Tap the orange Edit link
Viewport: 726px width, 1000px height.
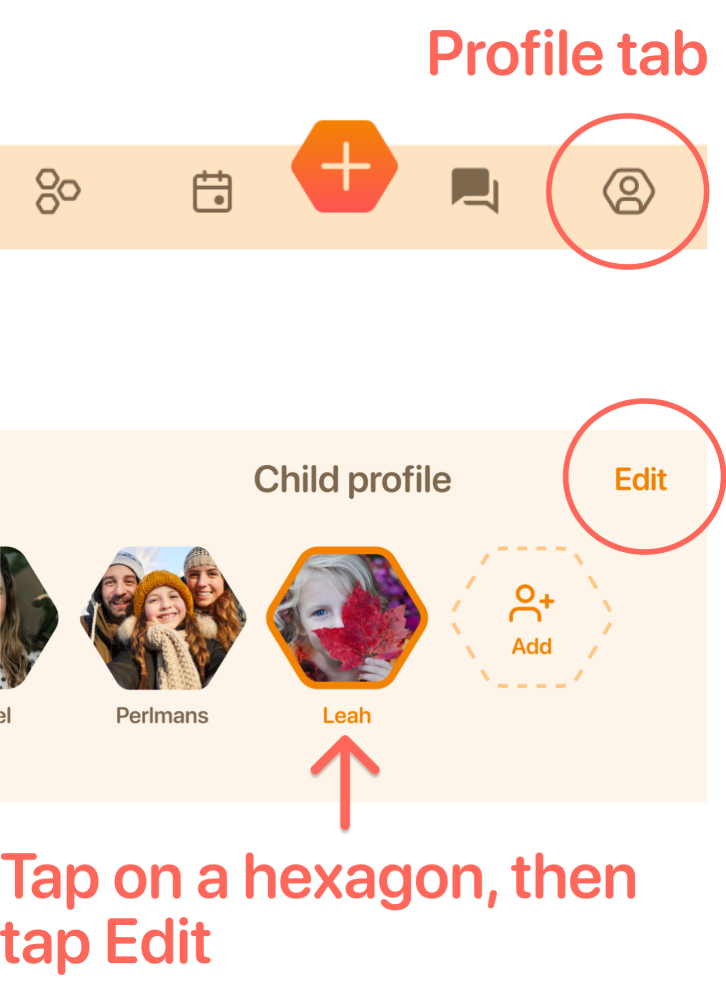(641, 480)
